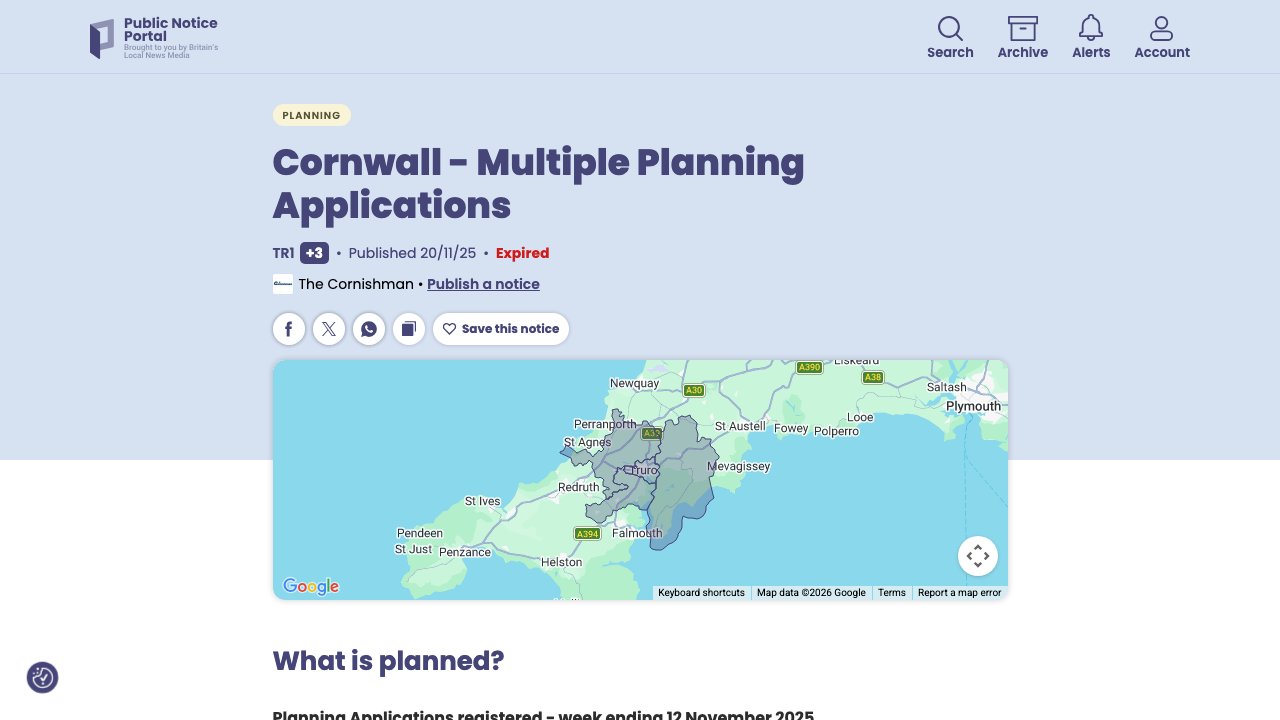Share the notice via WhatsApp
This screenshot has width=1280, height=720.
coord(369,328)
